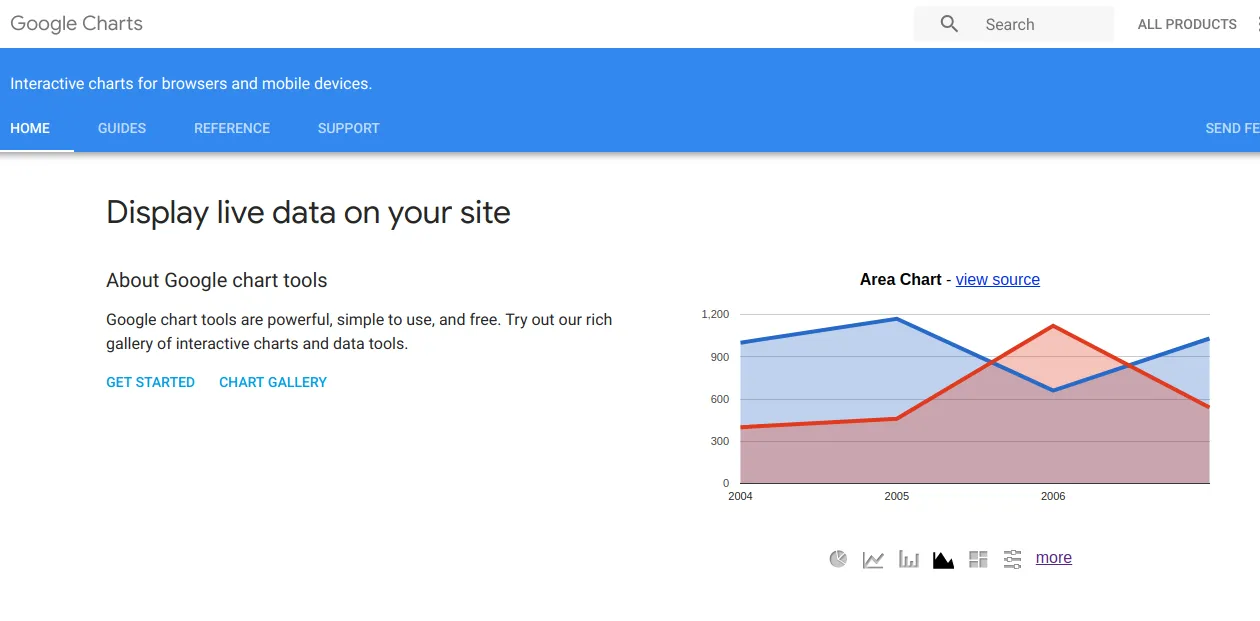Click the Google Charts logo
1260x621 pixels.
point(76,23)
